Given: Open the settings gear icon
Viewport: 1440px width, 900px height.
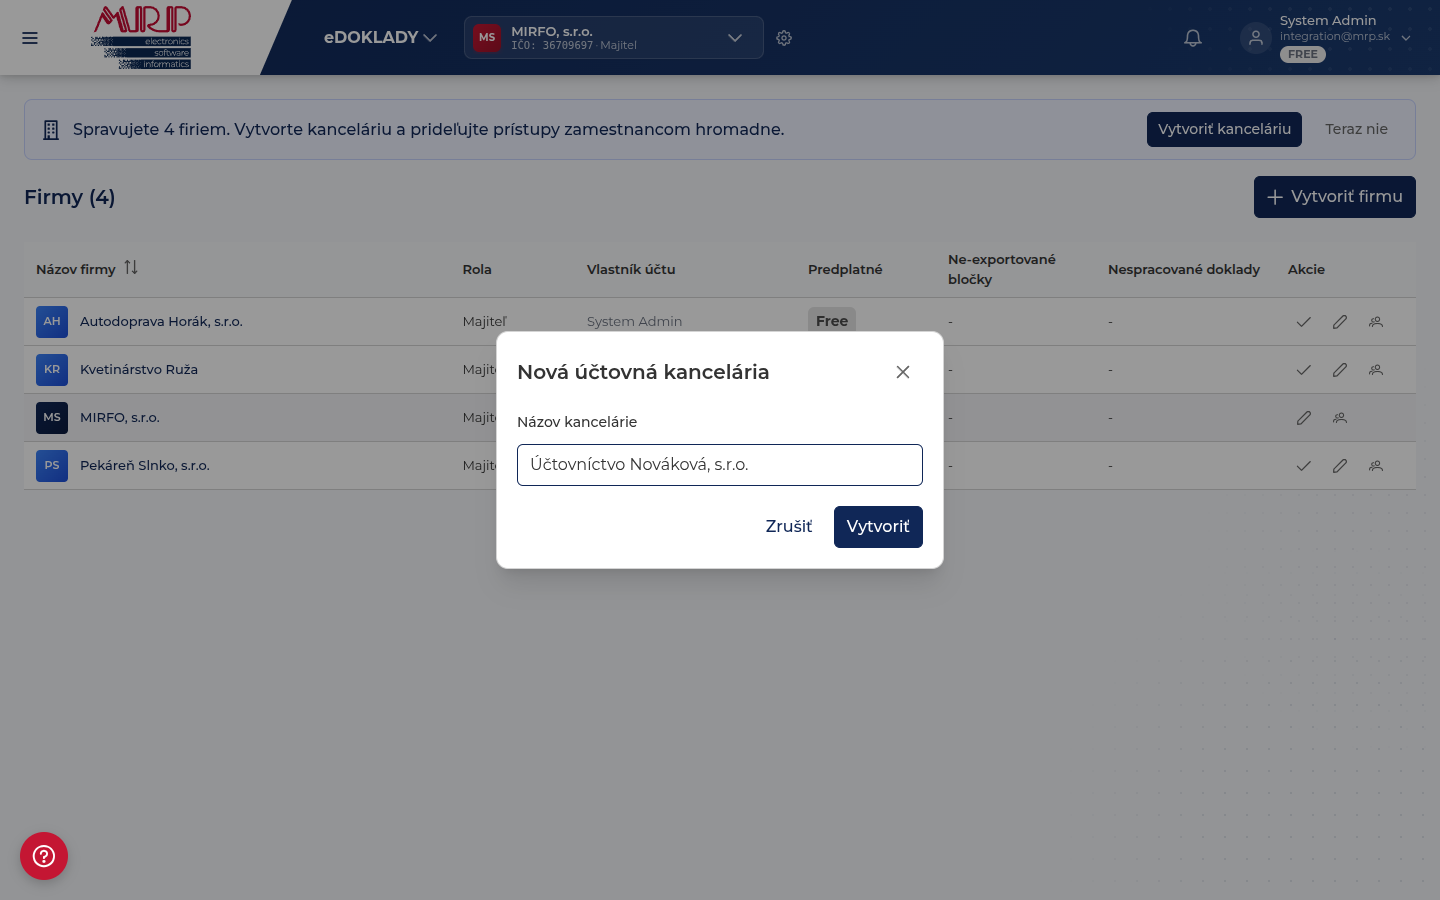Looking at the screenshot, I should click(x=784, y=38).
